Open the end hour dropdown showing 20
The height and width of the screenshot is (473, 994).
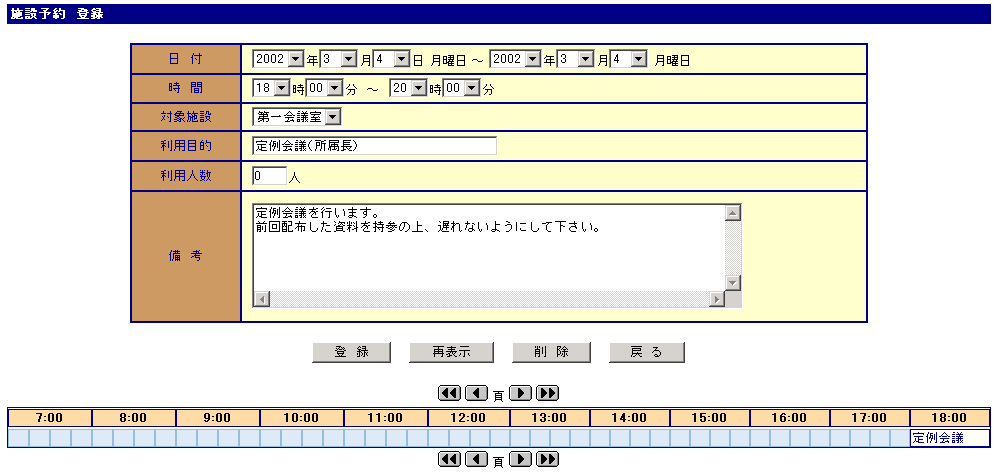[x=409, y=89]
